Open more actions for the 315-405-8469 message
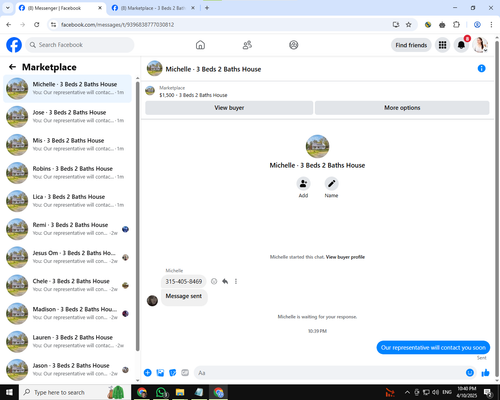 [x=236, y=281]
